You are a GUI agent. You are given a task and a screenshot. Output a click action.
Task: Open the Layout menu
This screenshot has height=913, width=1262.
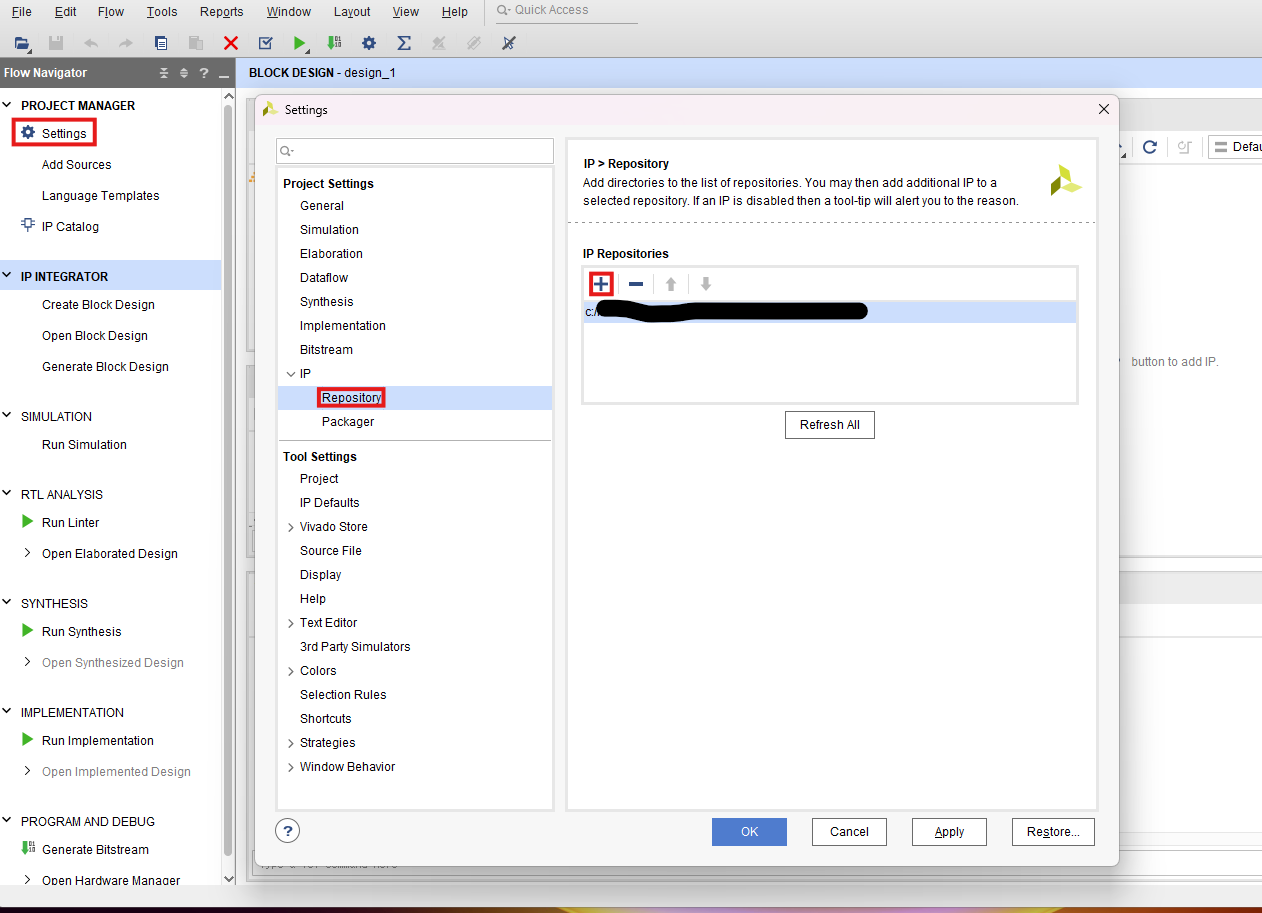click(x=352, y=11)
